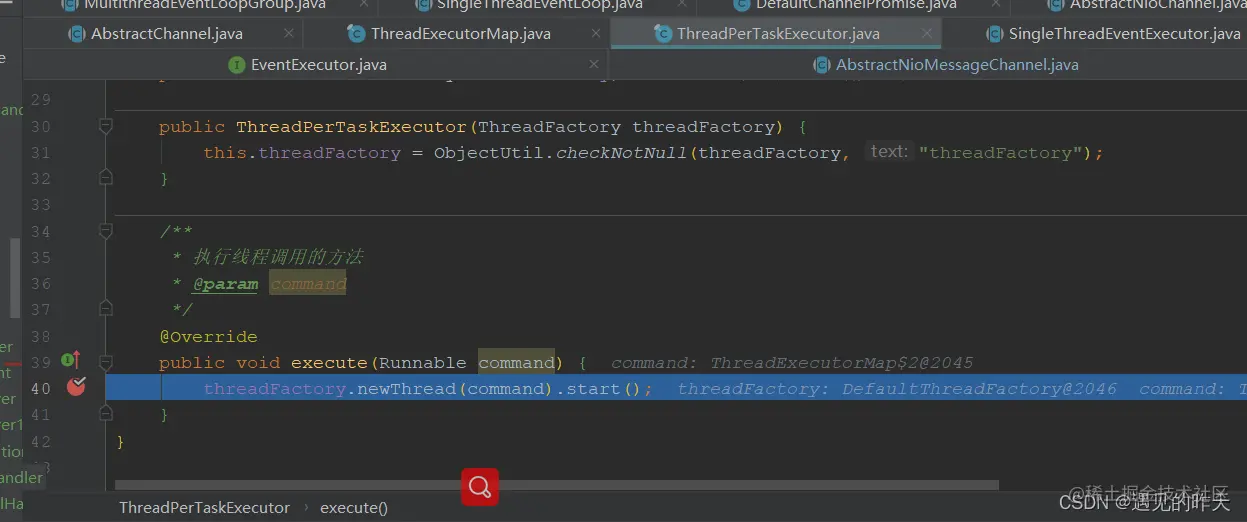The image size is (1247, 522).
Task: Switch to the SingleThreadEventExecutor.java tab
Action: [1112, 34]
